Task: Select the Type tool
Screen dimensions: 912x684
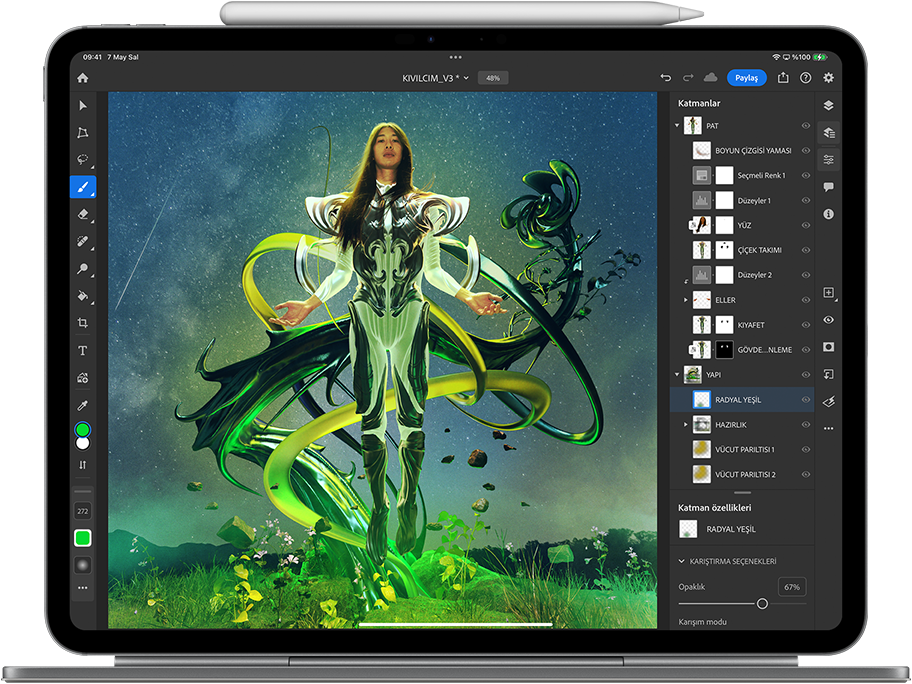Action: 83,350
